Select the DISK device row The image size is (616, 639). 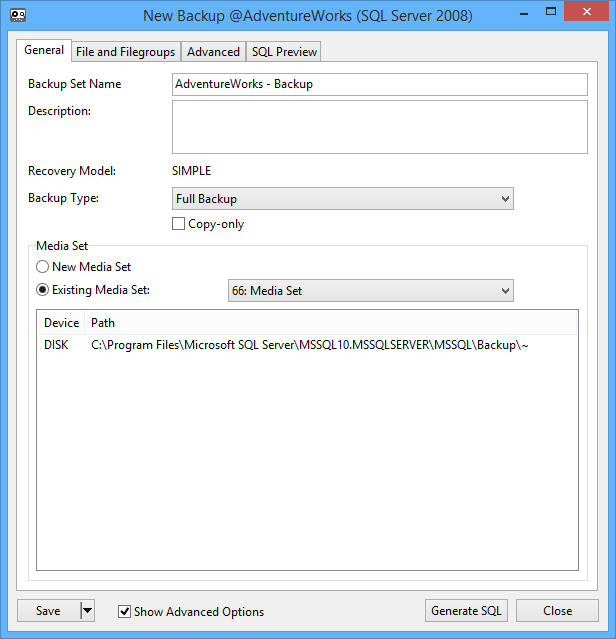[x=307, y=345]
